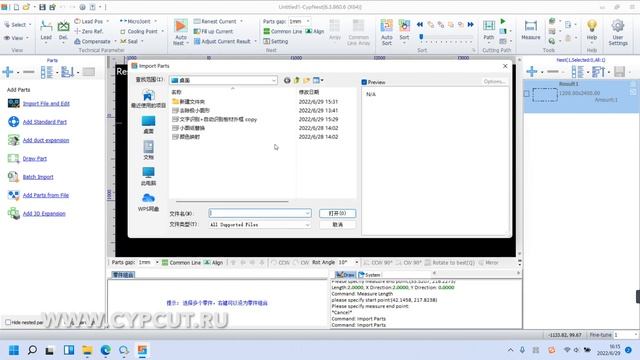Open the look-in folder dropdown
This screenshot has width=640, height=360.
click(x=274, y=80)
